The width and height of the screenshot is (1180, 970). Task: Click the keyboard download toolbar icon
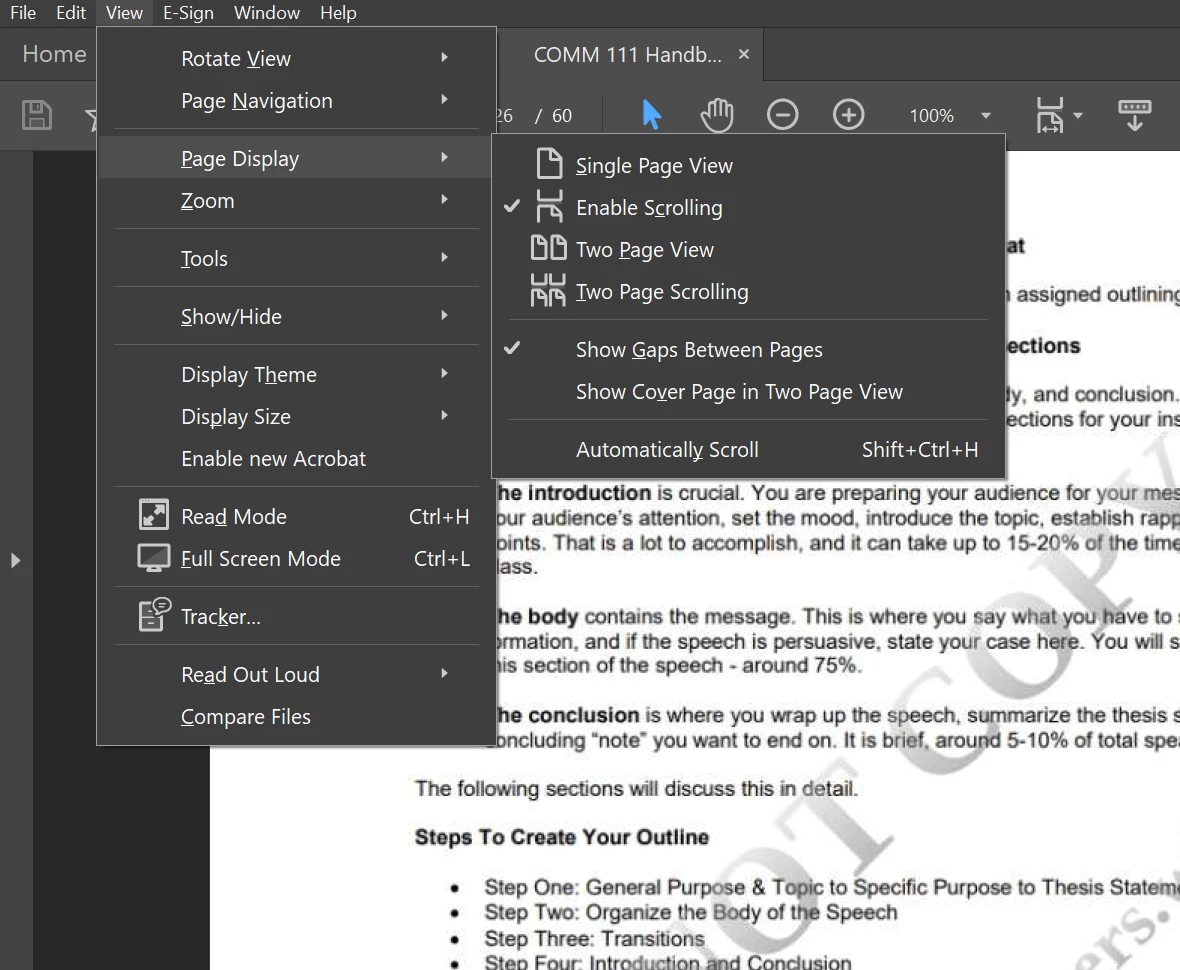(1134, 115)
